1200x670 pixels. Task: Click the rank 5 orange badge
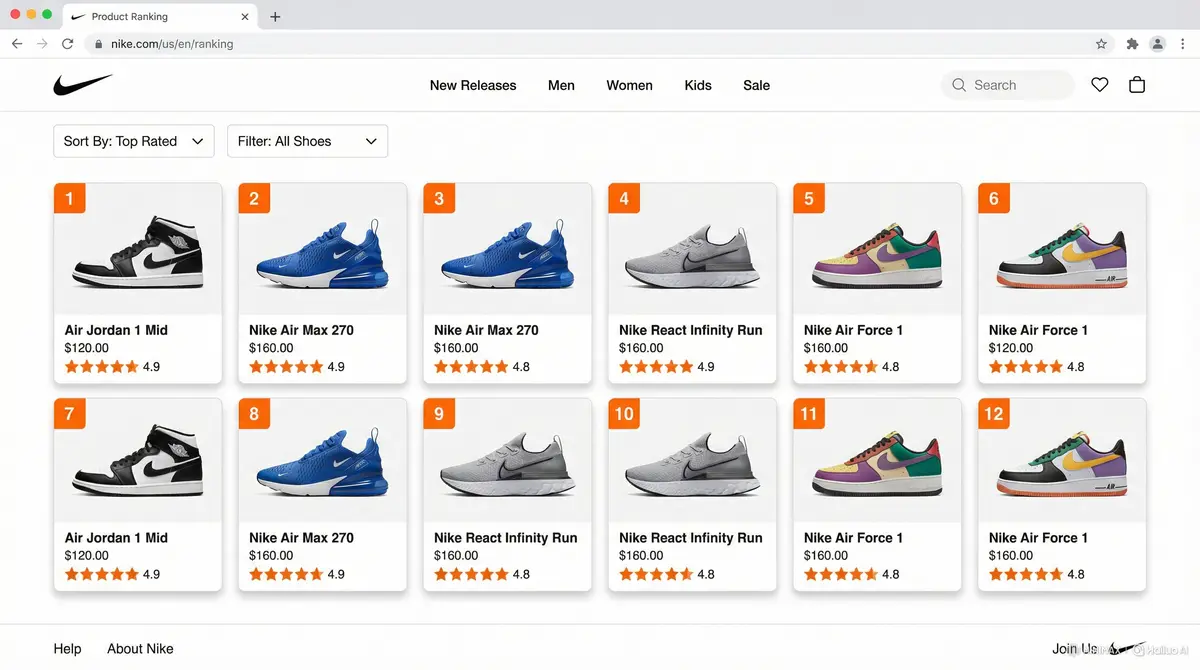point(809,198)
